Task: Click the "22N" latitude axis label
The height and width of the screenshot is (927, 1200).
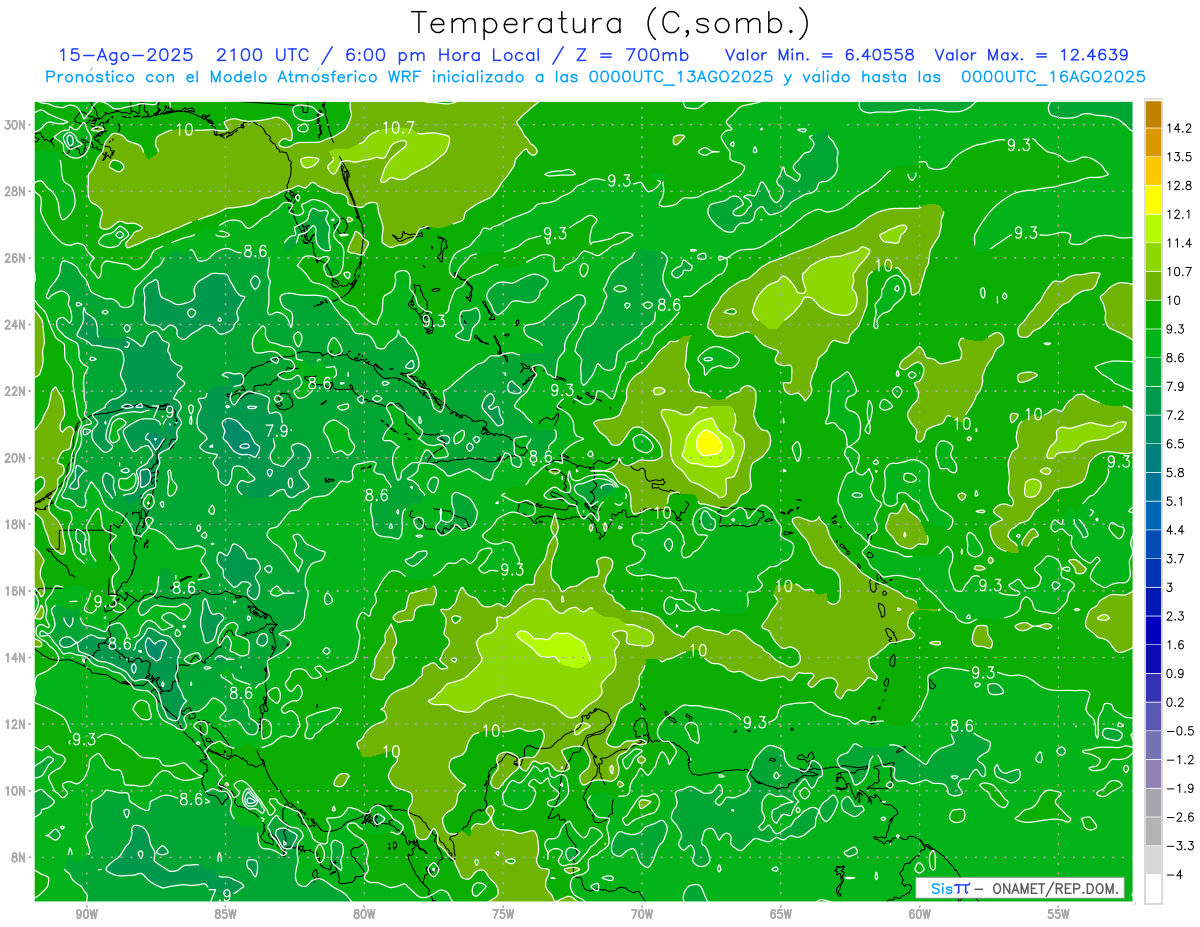Action: click(x=16, y=391)
